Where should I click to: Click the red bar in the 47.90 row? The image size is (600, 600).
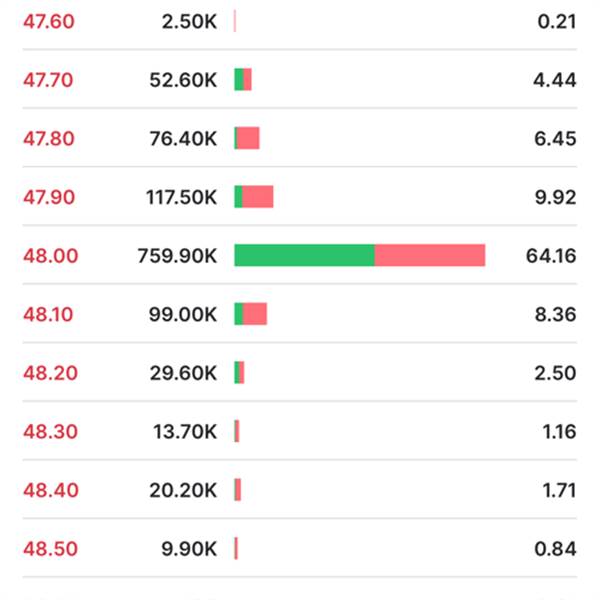(x=258, y=197)
